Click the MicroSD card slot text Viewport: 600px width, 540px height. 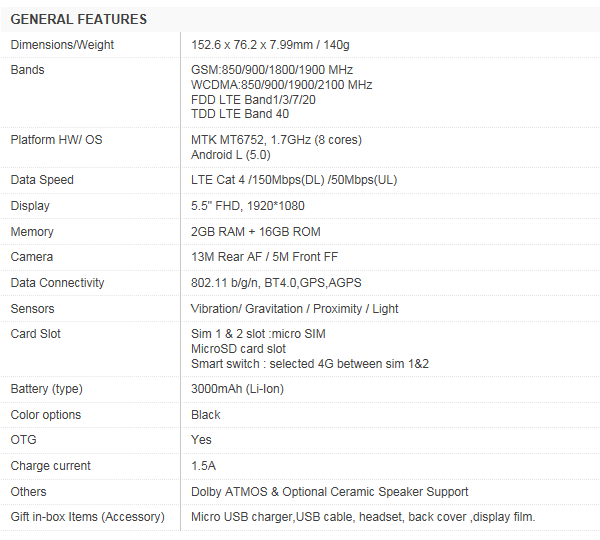click(x=238, y=349)
